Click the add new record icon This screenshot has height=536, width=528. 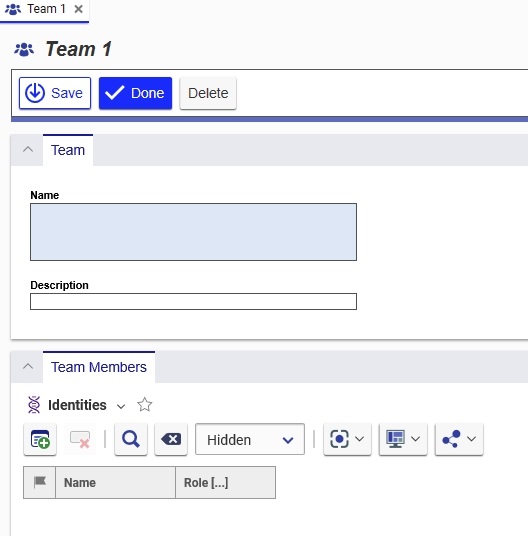40,439
